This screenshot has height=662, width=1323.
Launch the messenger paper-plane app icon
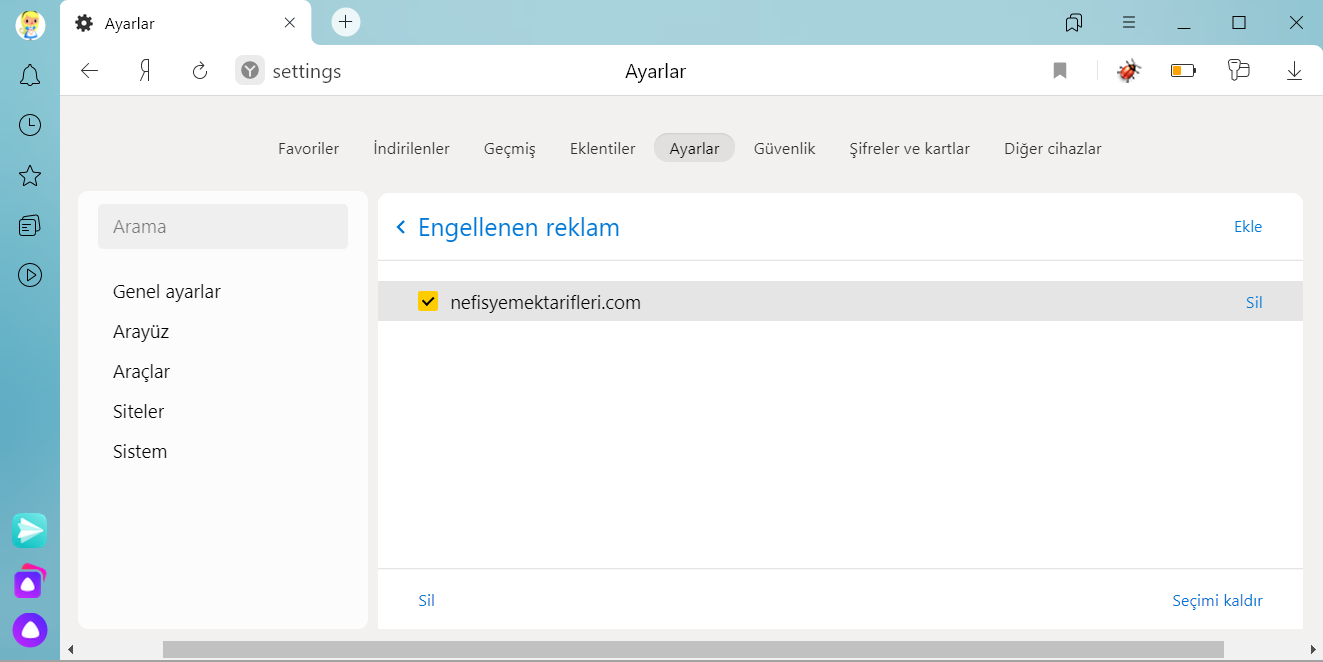click(30, 530)
